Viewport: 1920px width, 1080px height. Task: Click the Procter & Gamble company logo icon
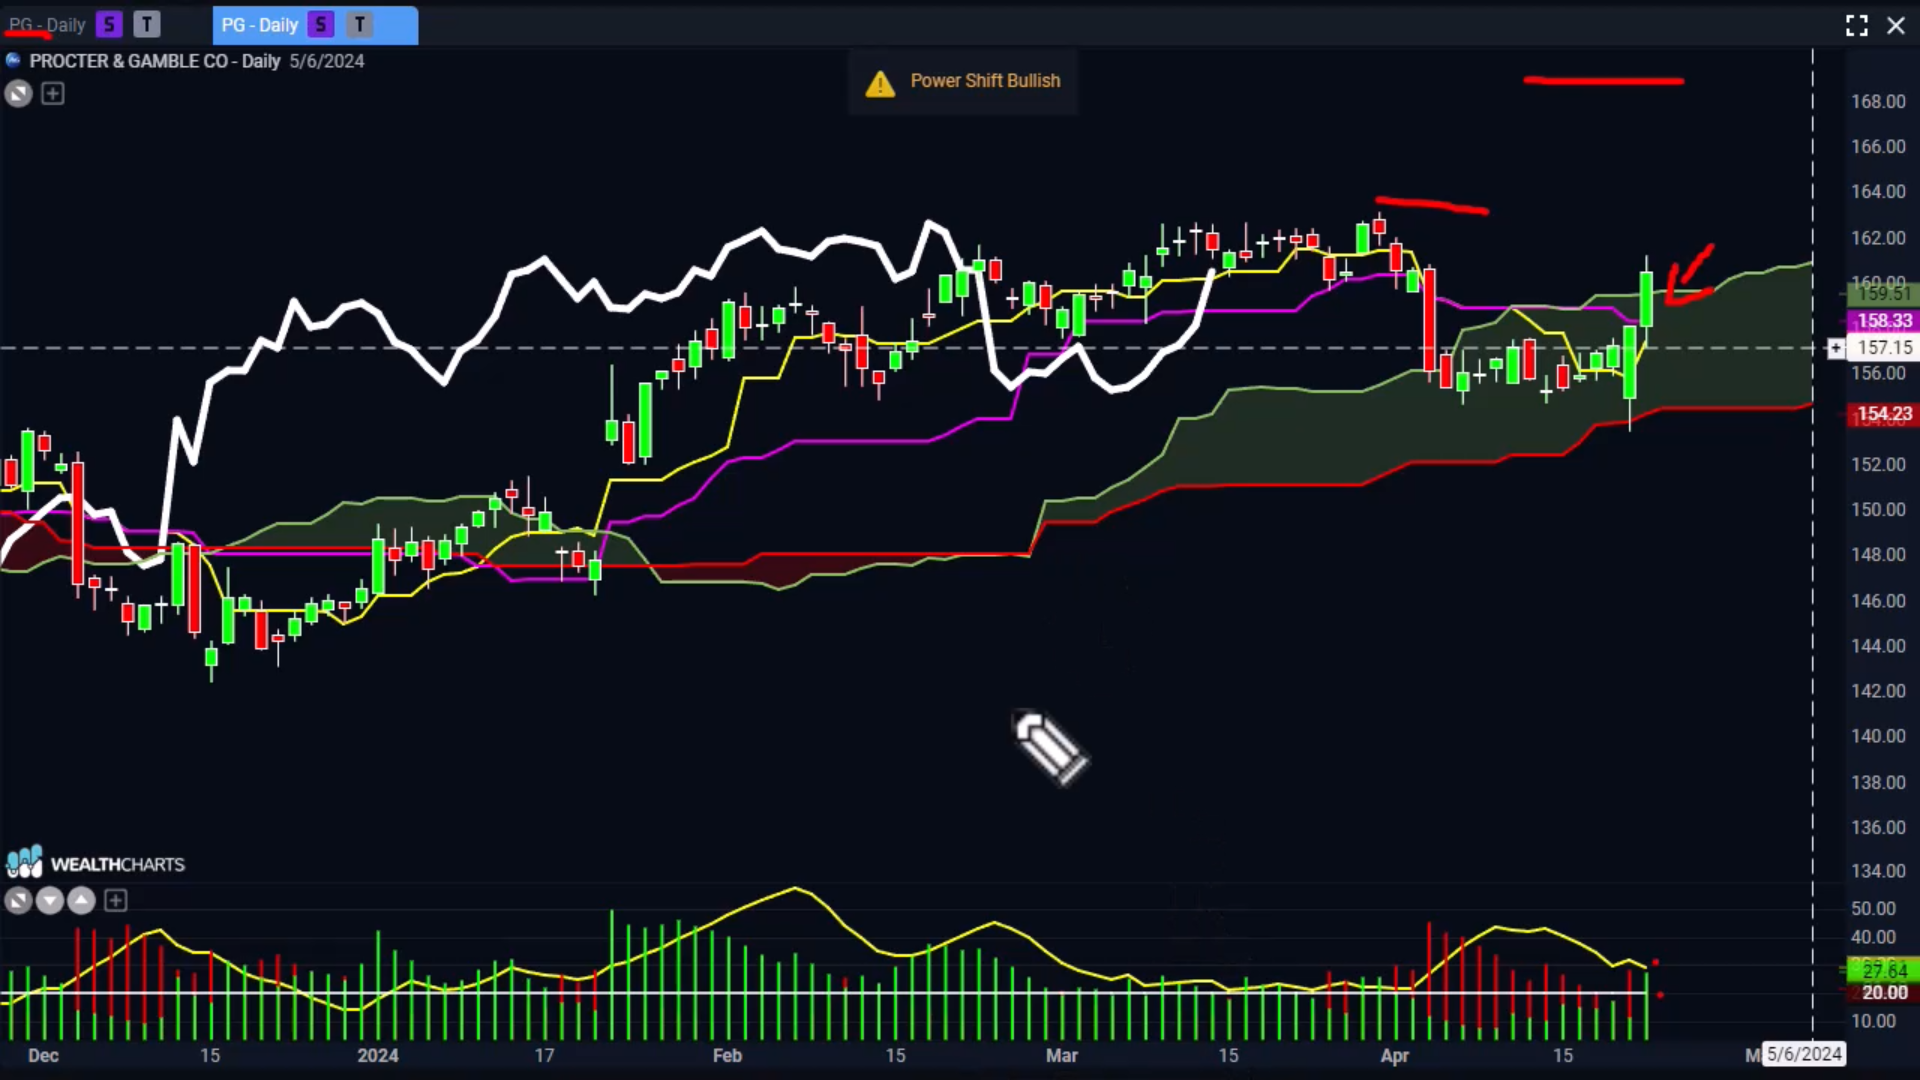tap(13, 61)
